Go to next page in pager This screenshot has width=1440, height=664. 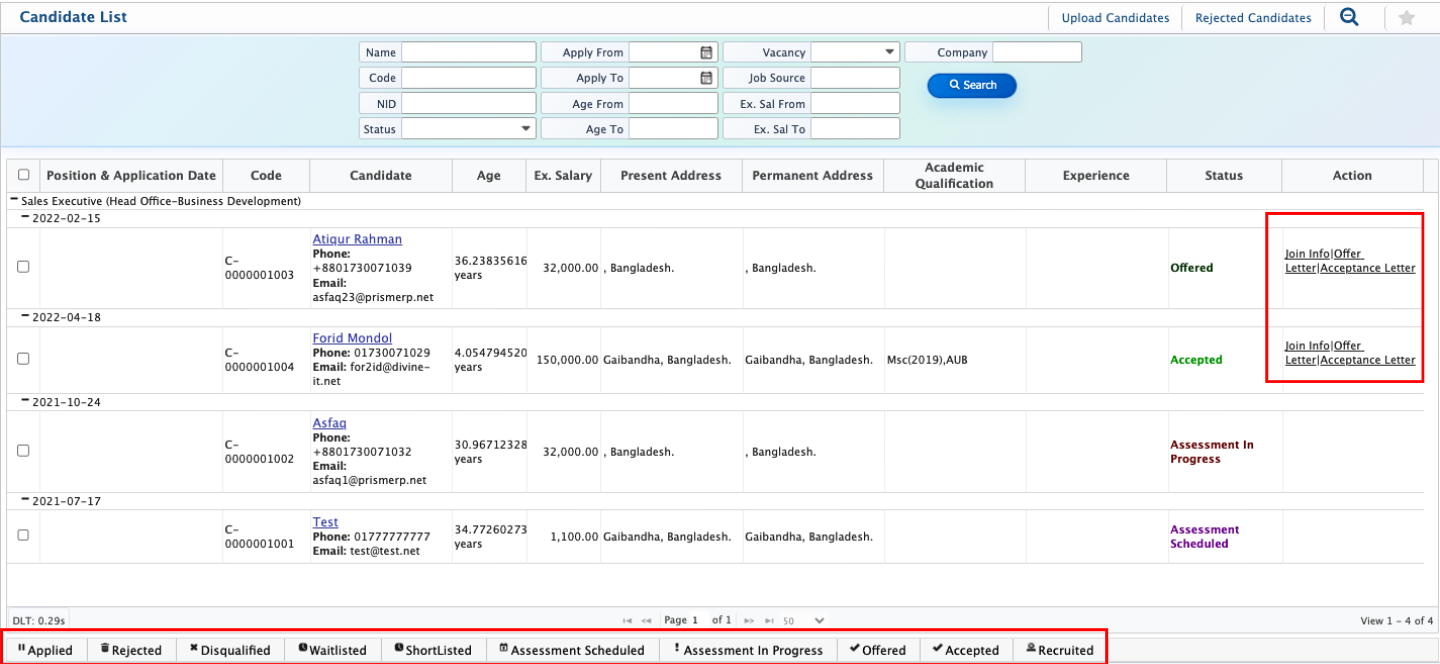[x=748, y=621]
